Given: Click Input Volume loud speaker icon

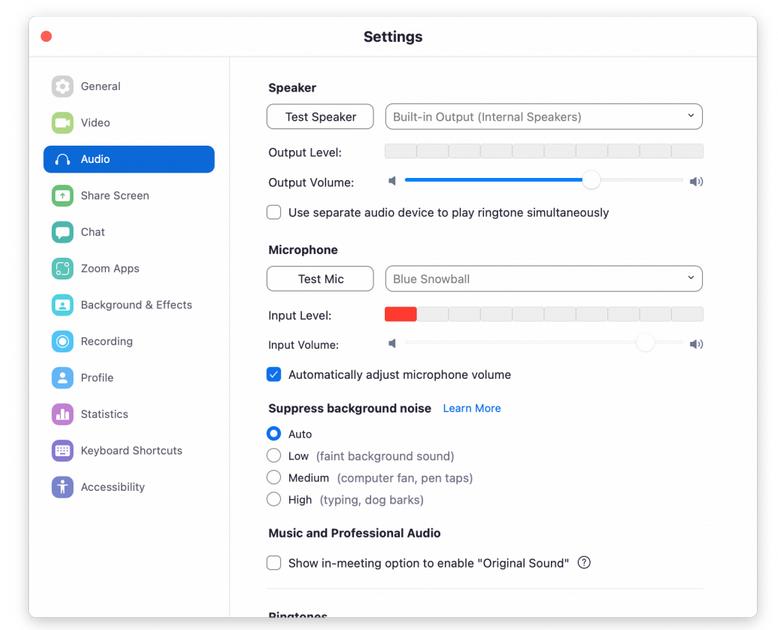Looking at the screenshot, I should [x=696, y=344].
